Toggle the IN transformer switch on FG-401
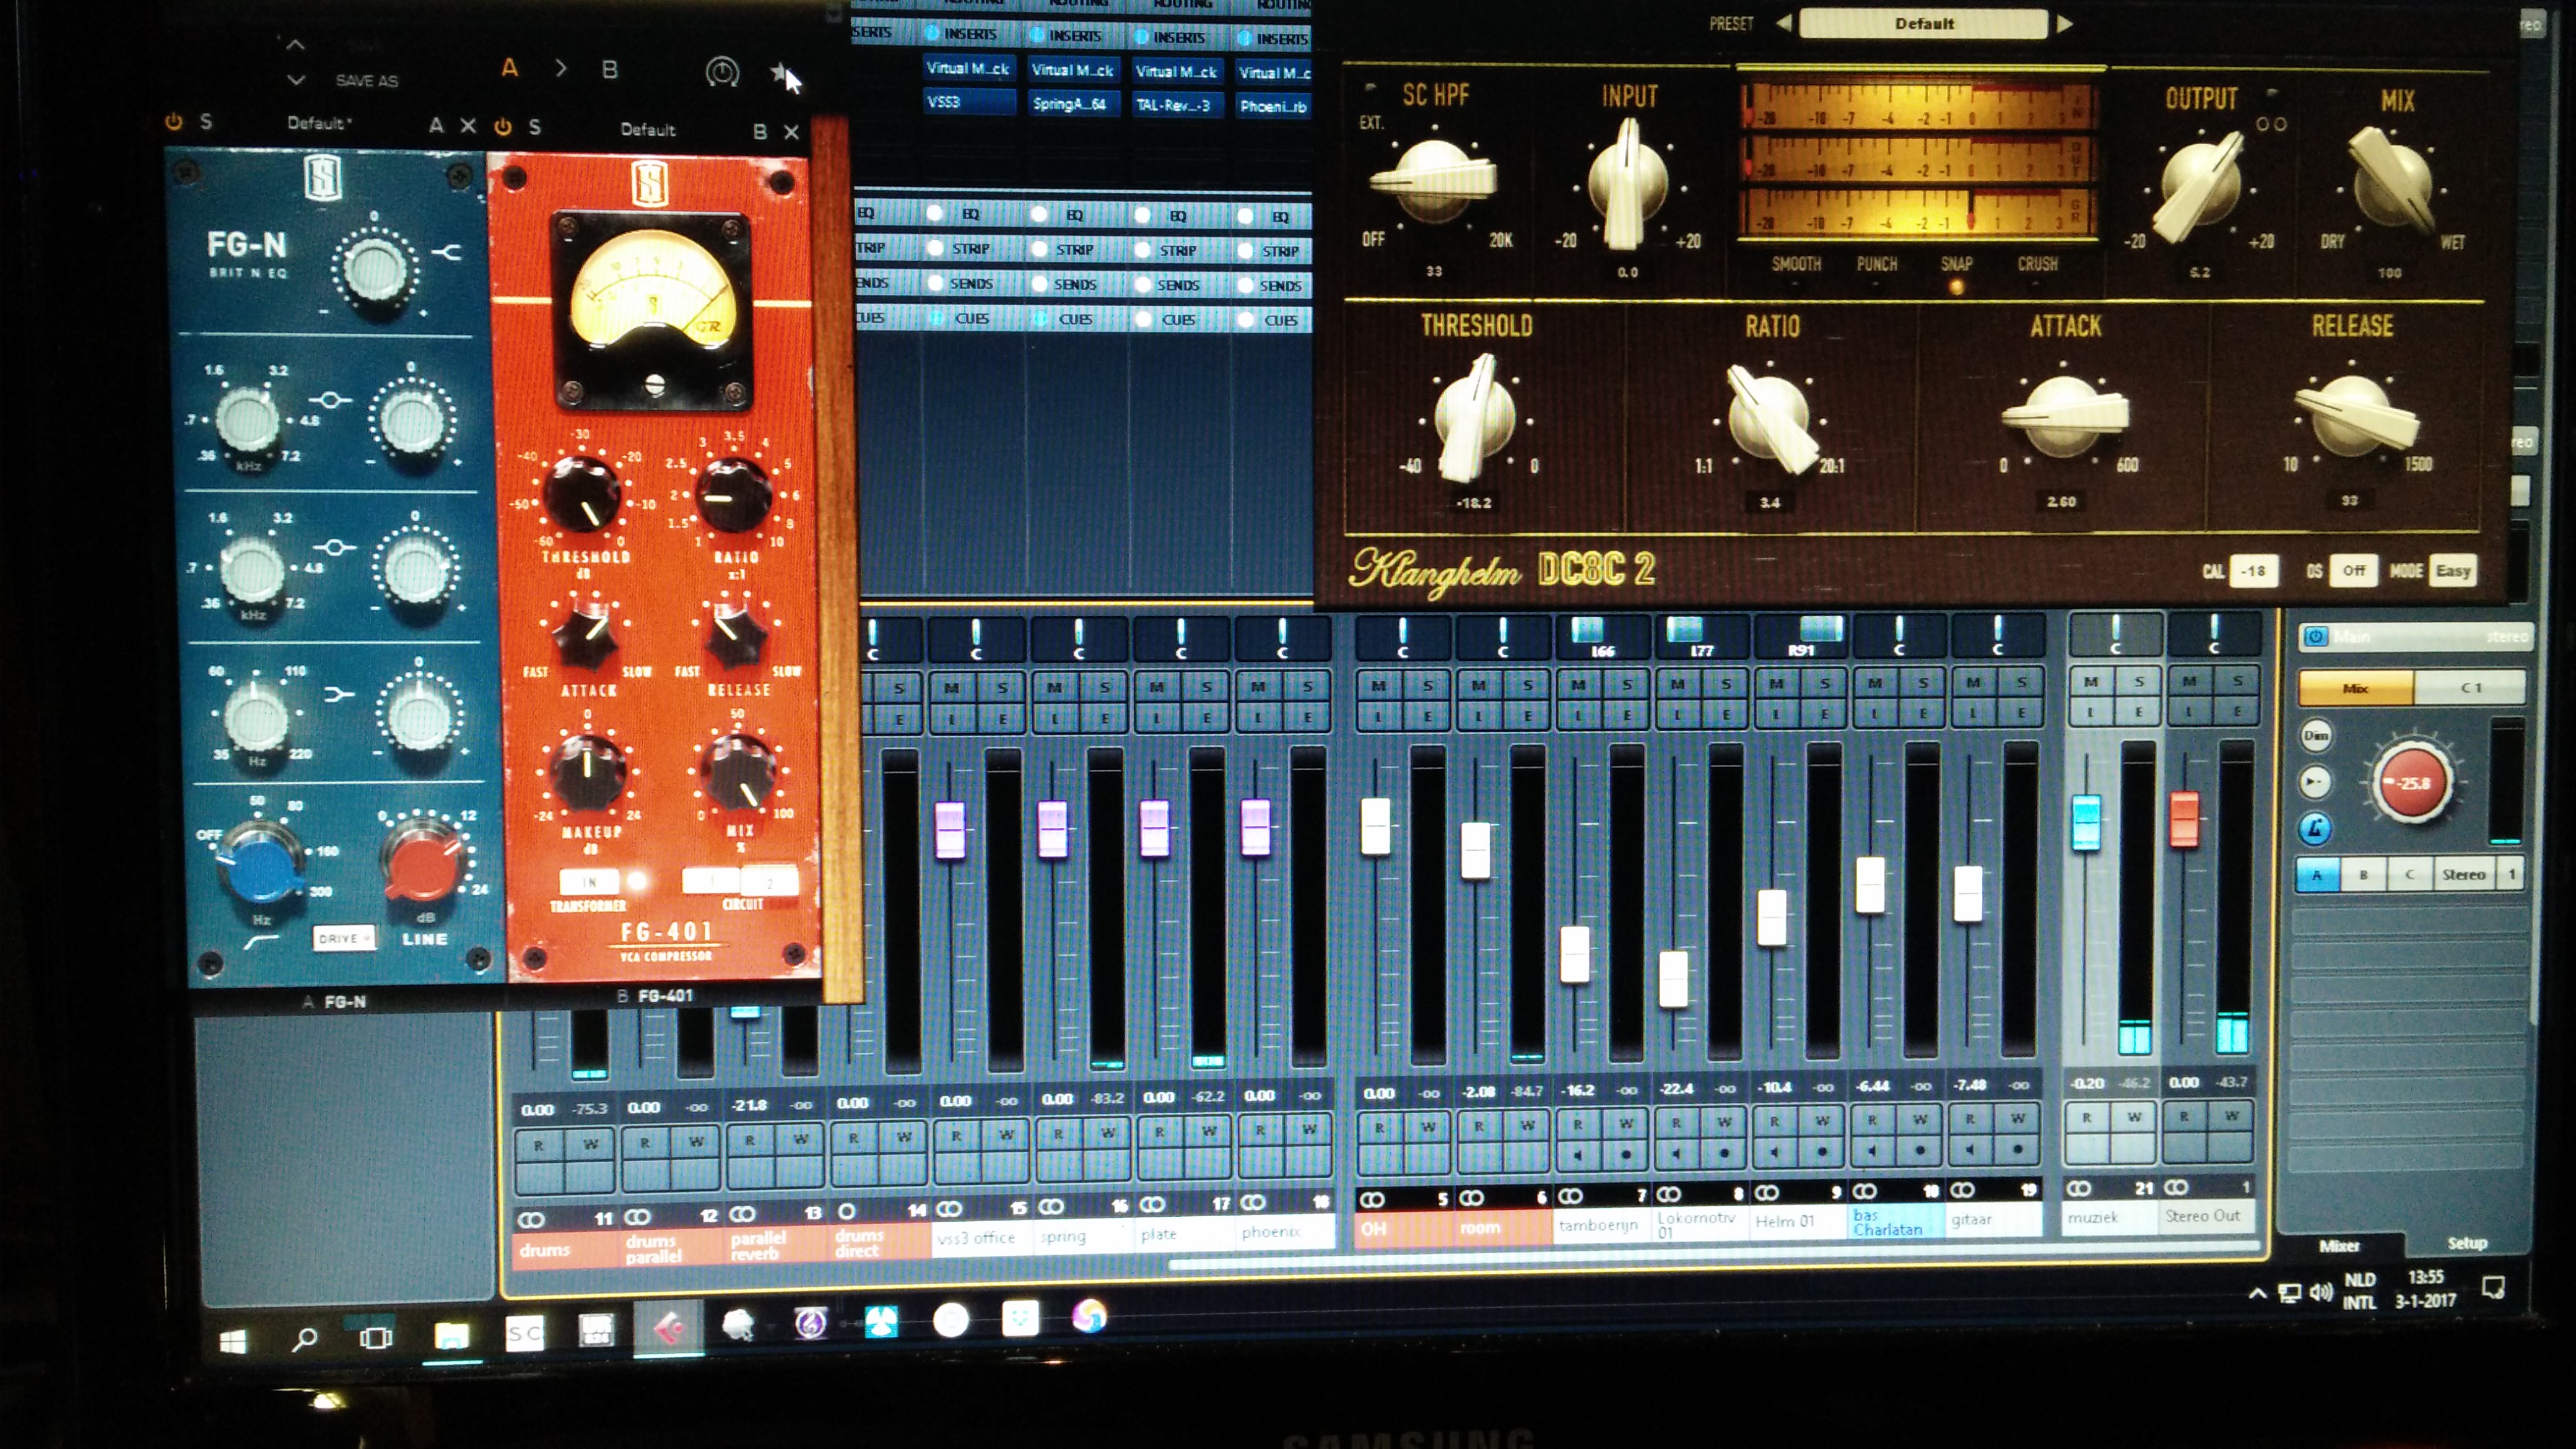 tap(590, 881)
